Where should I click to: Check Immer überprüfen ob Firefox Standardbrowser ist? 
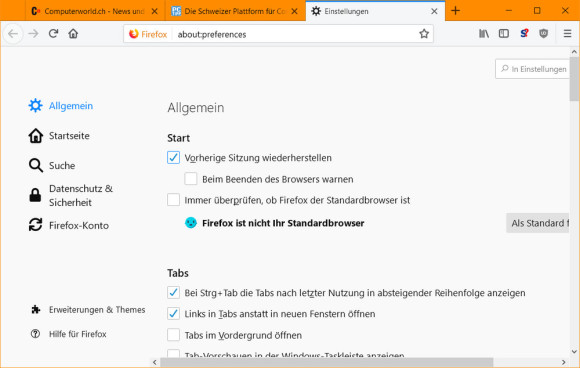coord(173,200)
